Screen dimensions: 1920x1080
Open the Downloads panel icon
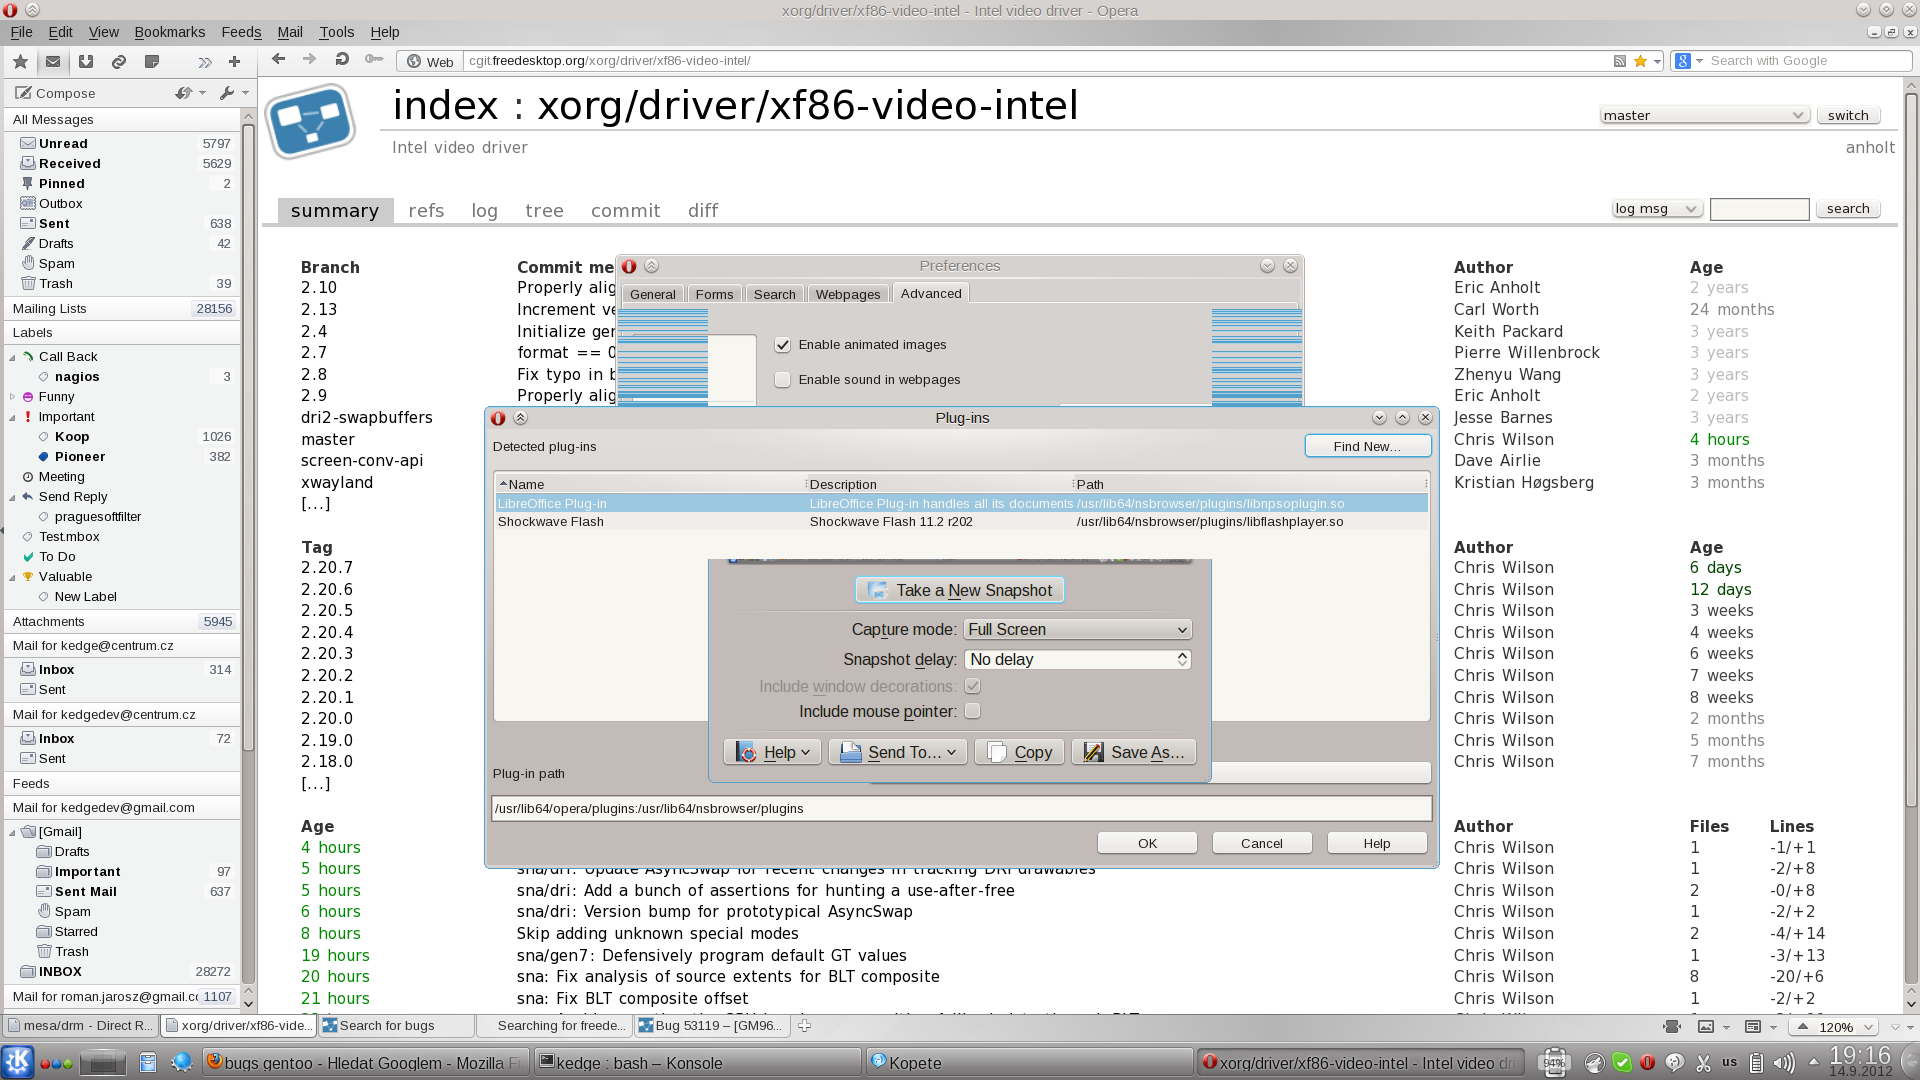tap(86, 62)
